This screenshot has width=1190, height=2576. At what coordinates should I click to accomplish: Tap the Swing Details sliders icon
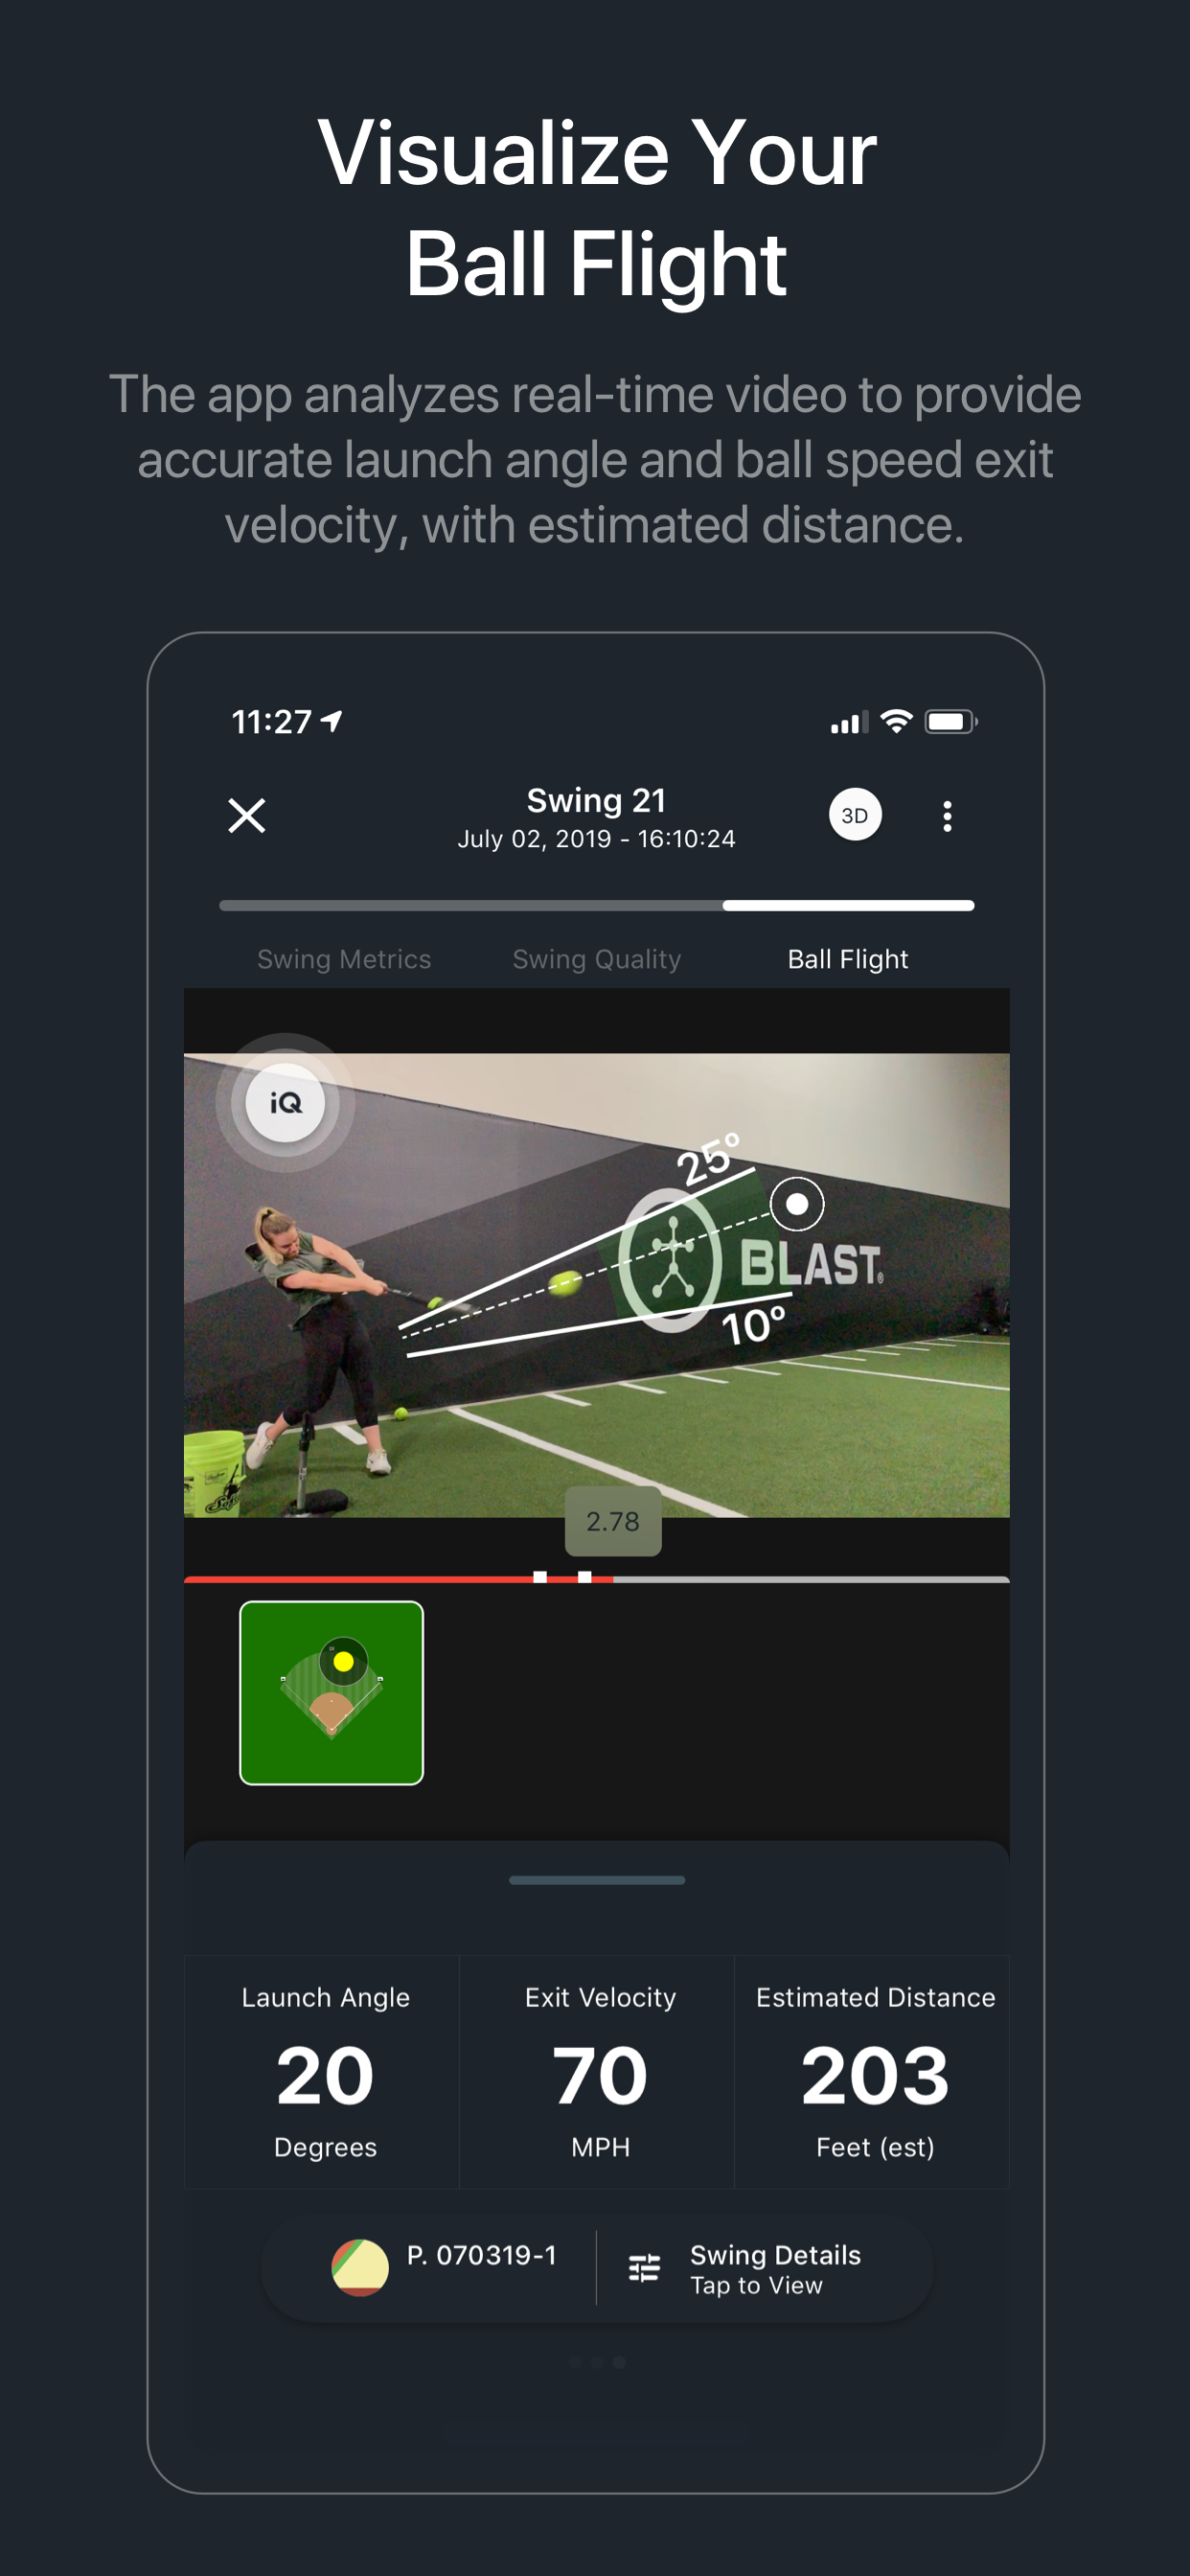(644, 2268)
